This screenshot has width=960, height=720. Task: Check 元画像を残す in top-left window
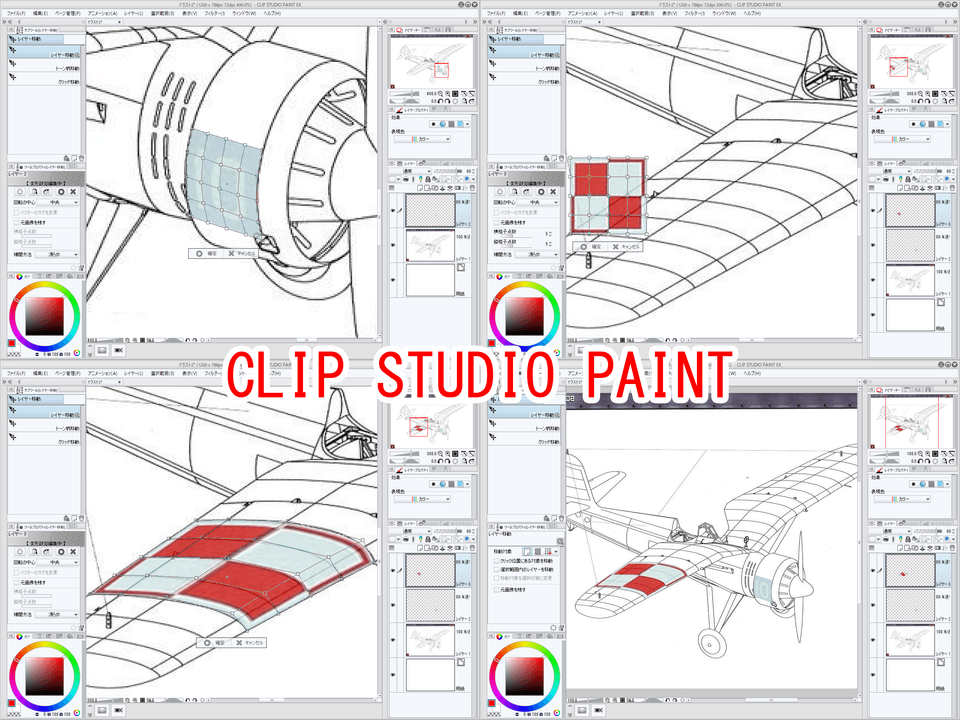(17, 222)
